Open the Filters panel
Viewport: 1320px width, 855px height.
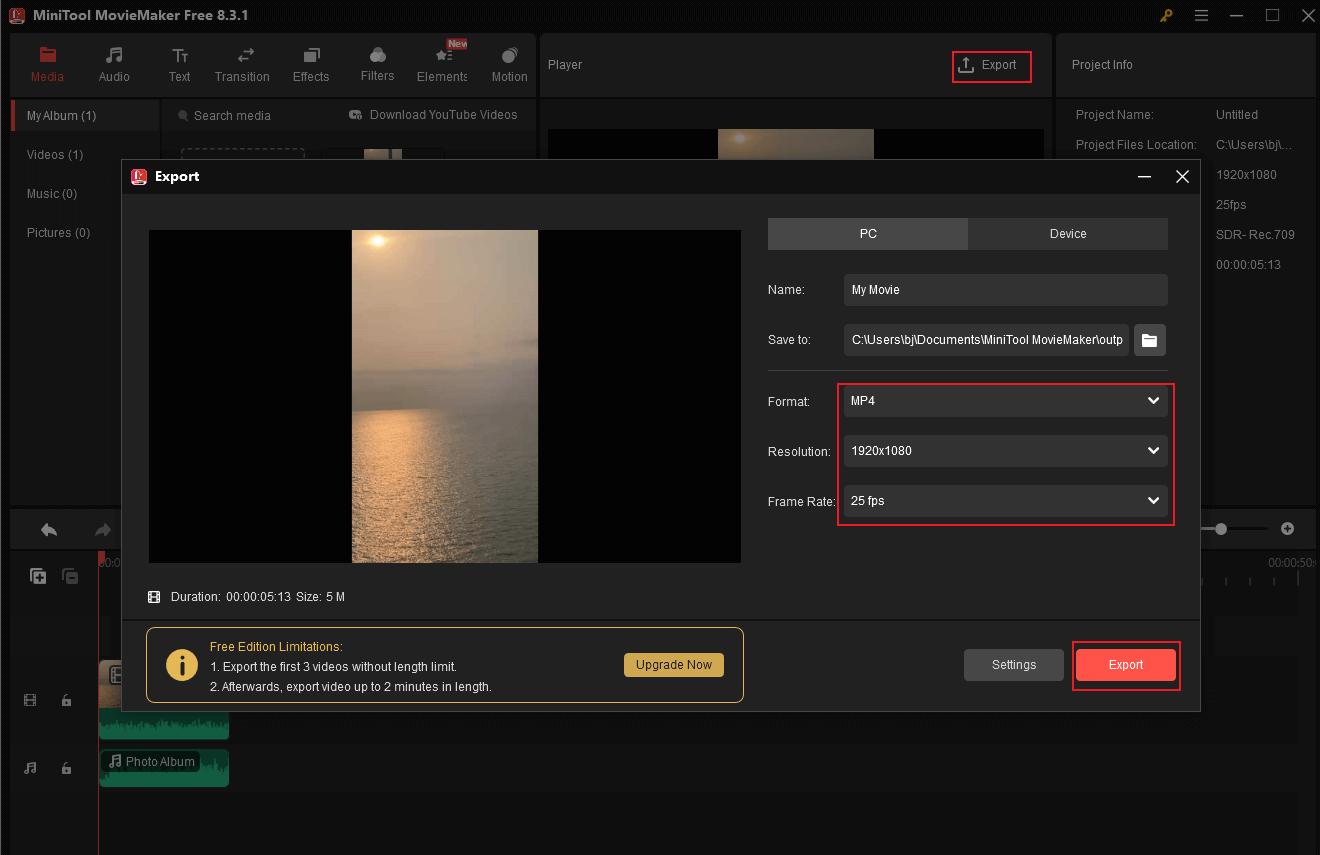[377, 57]
